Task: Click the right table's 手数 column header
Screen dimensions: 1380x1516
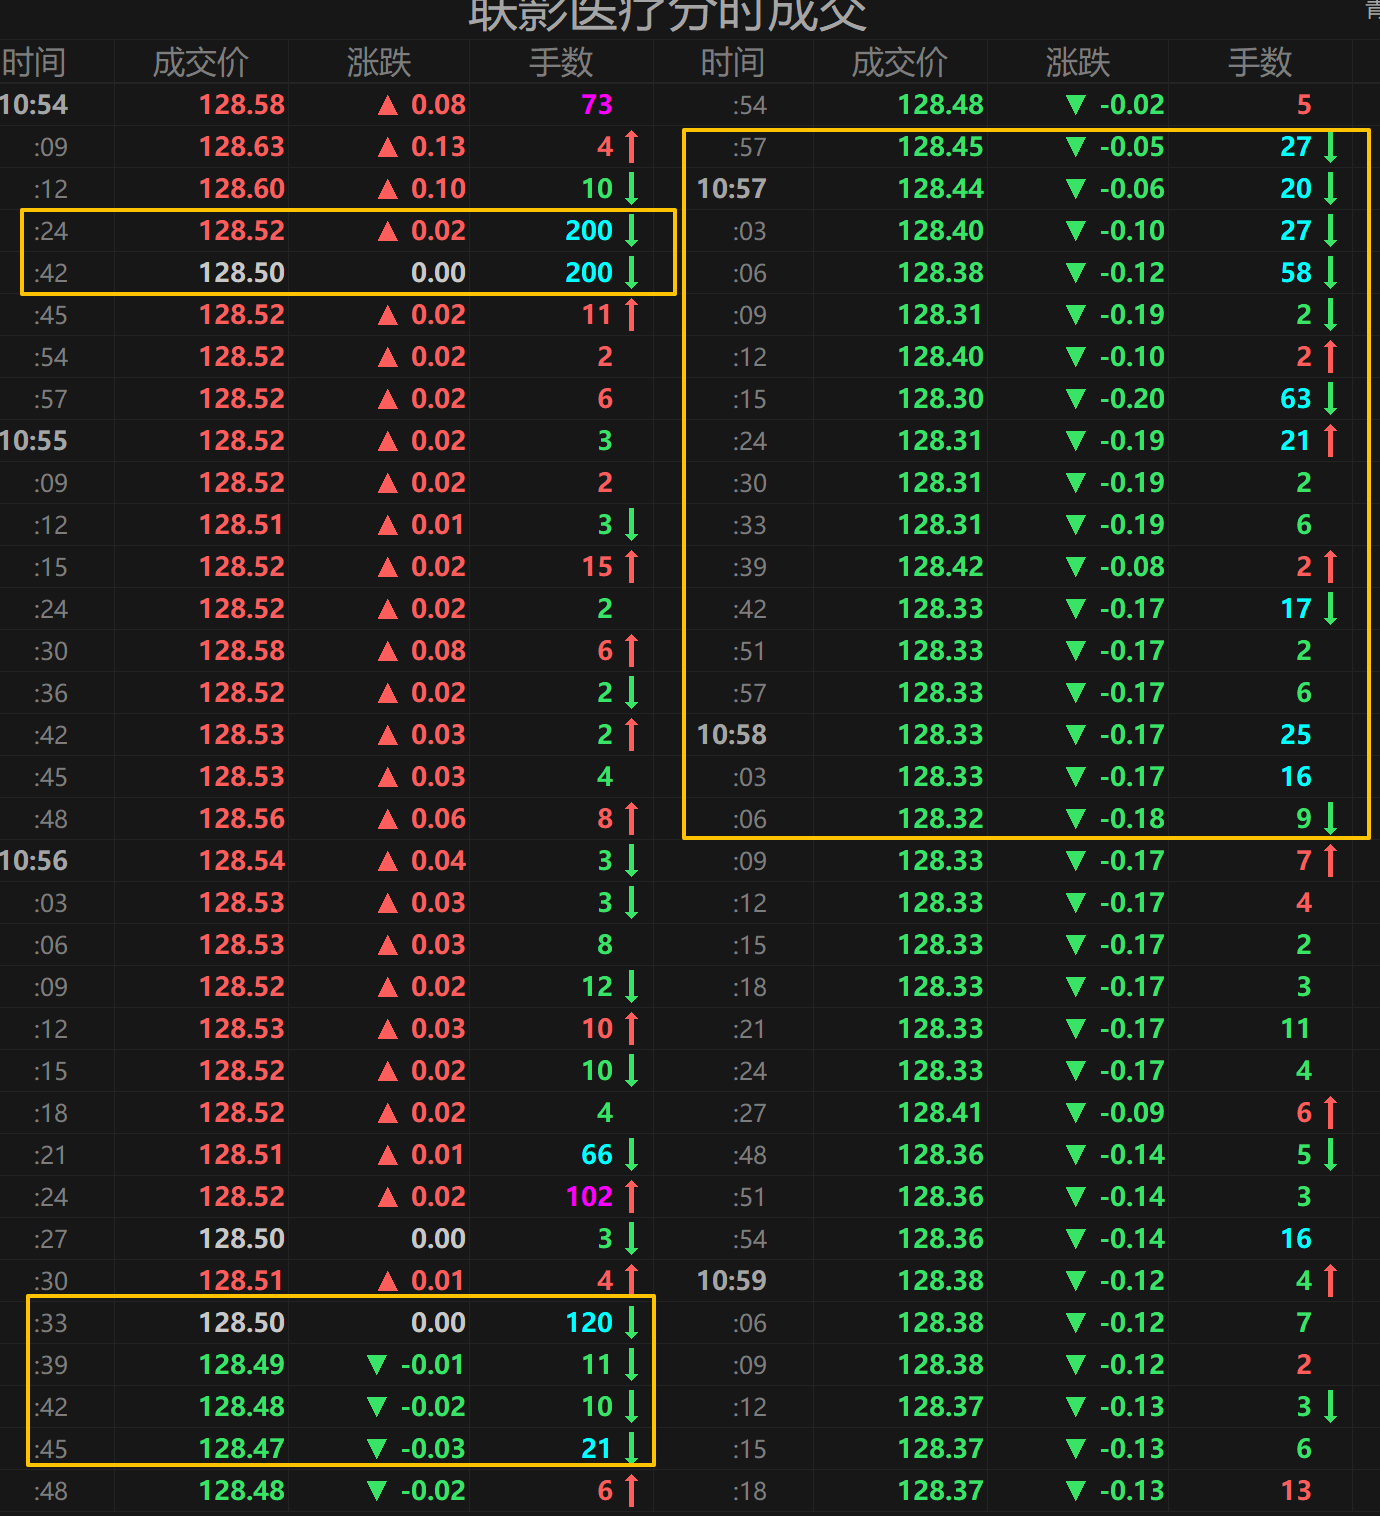Action: [1259, 63]
